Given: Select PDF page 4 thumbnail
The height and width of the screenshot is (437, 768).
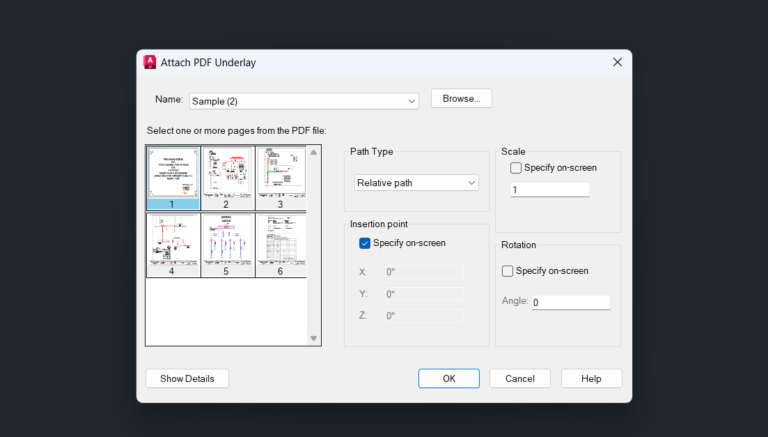Looking at the screenshot, I should coord(173,245).
